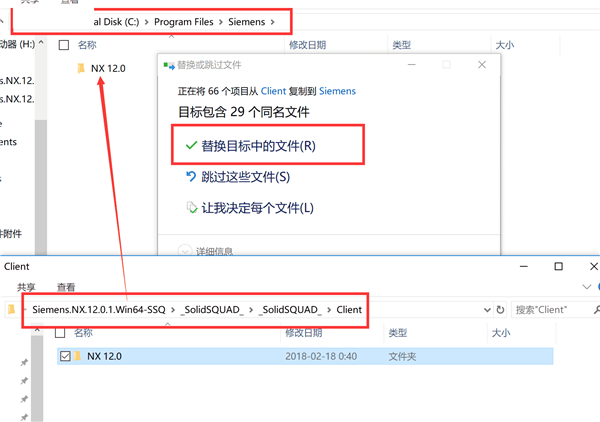Expand chevron after Program Files breadcrumb
Screen dimensions: 600x422
[221, 22]
